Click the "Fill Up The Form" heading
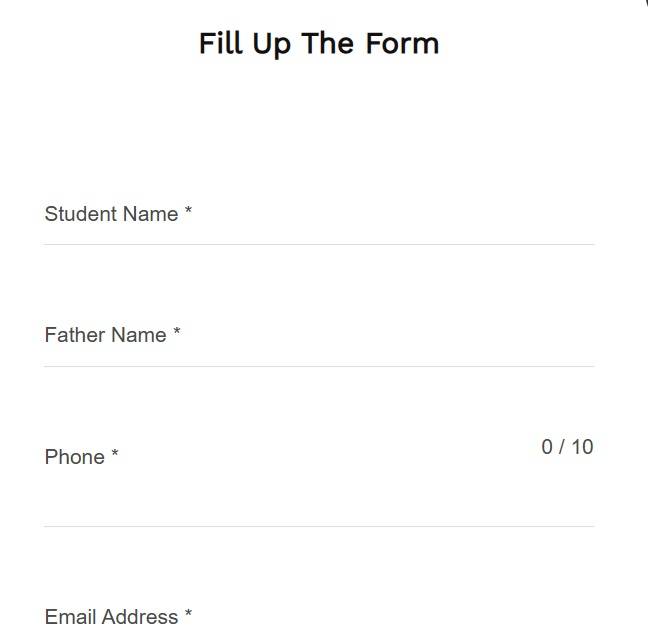Viewport: 648px width, 637px height. 319,44
